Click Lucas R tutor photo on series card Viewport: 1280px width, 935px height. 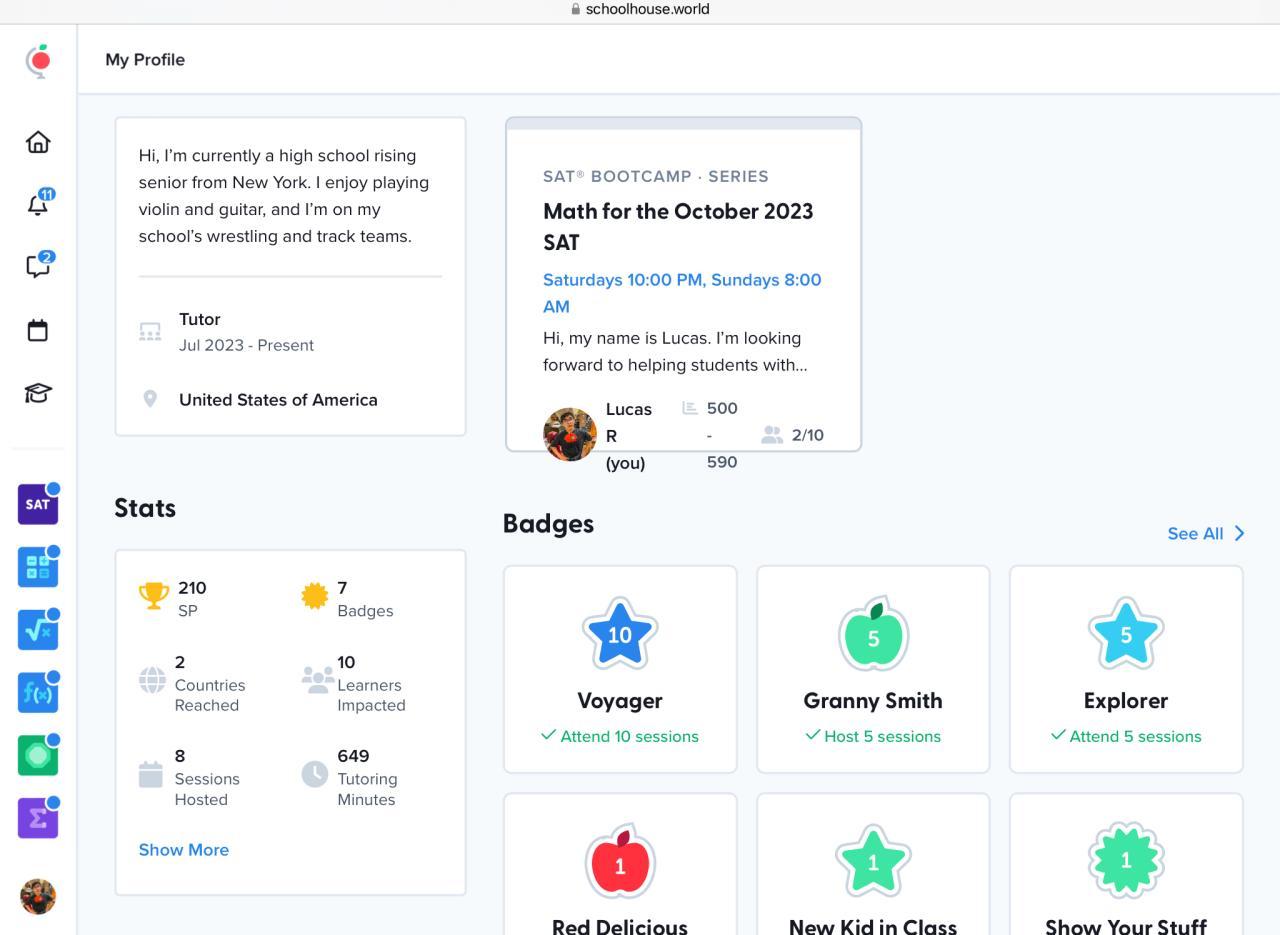coord(570,435)
